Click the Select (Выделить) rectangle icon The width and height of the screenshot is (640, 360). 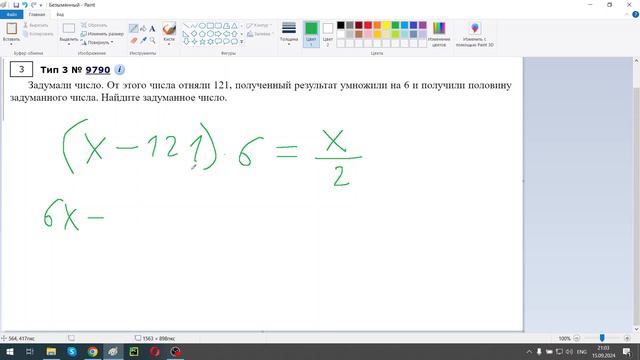[x=69, y=28]
